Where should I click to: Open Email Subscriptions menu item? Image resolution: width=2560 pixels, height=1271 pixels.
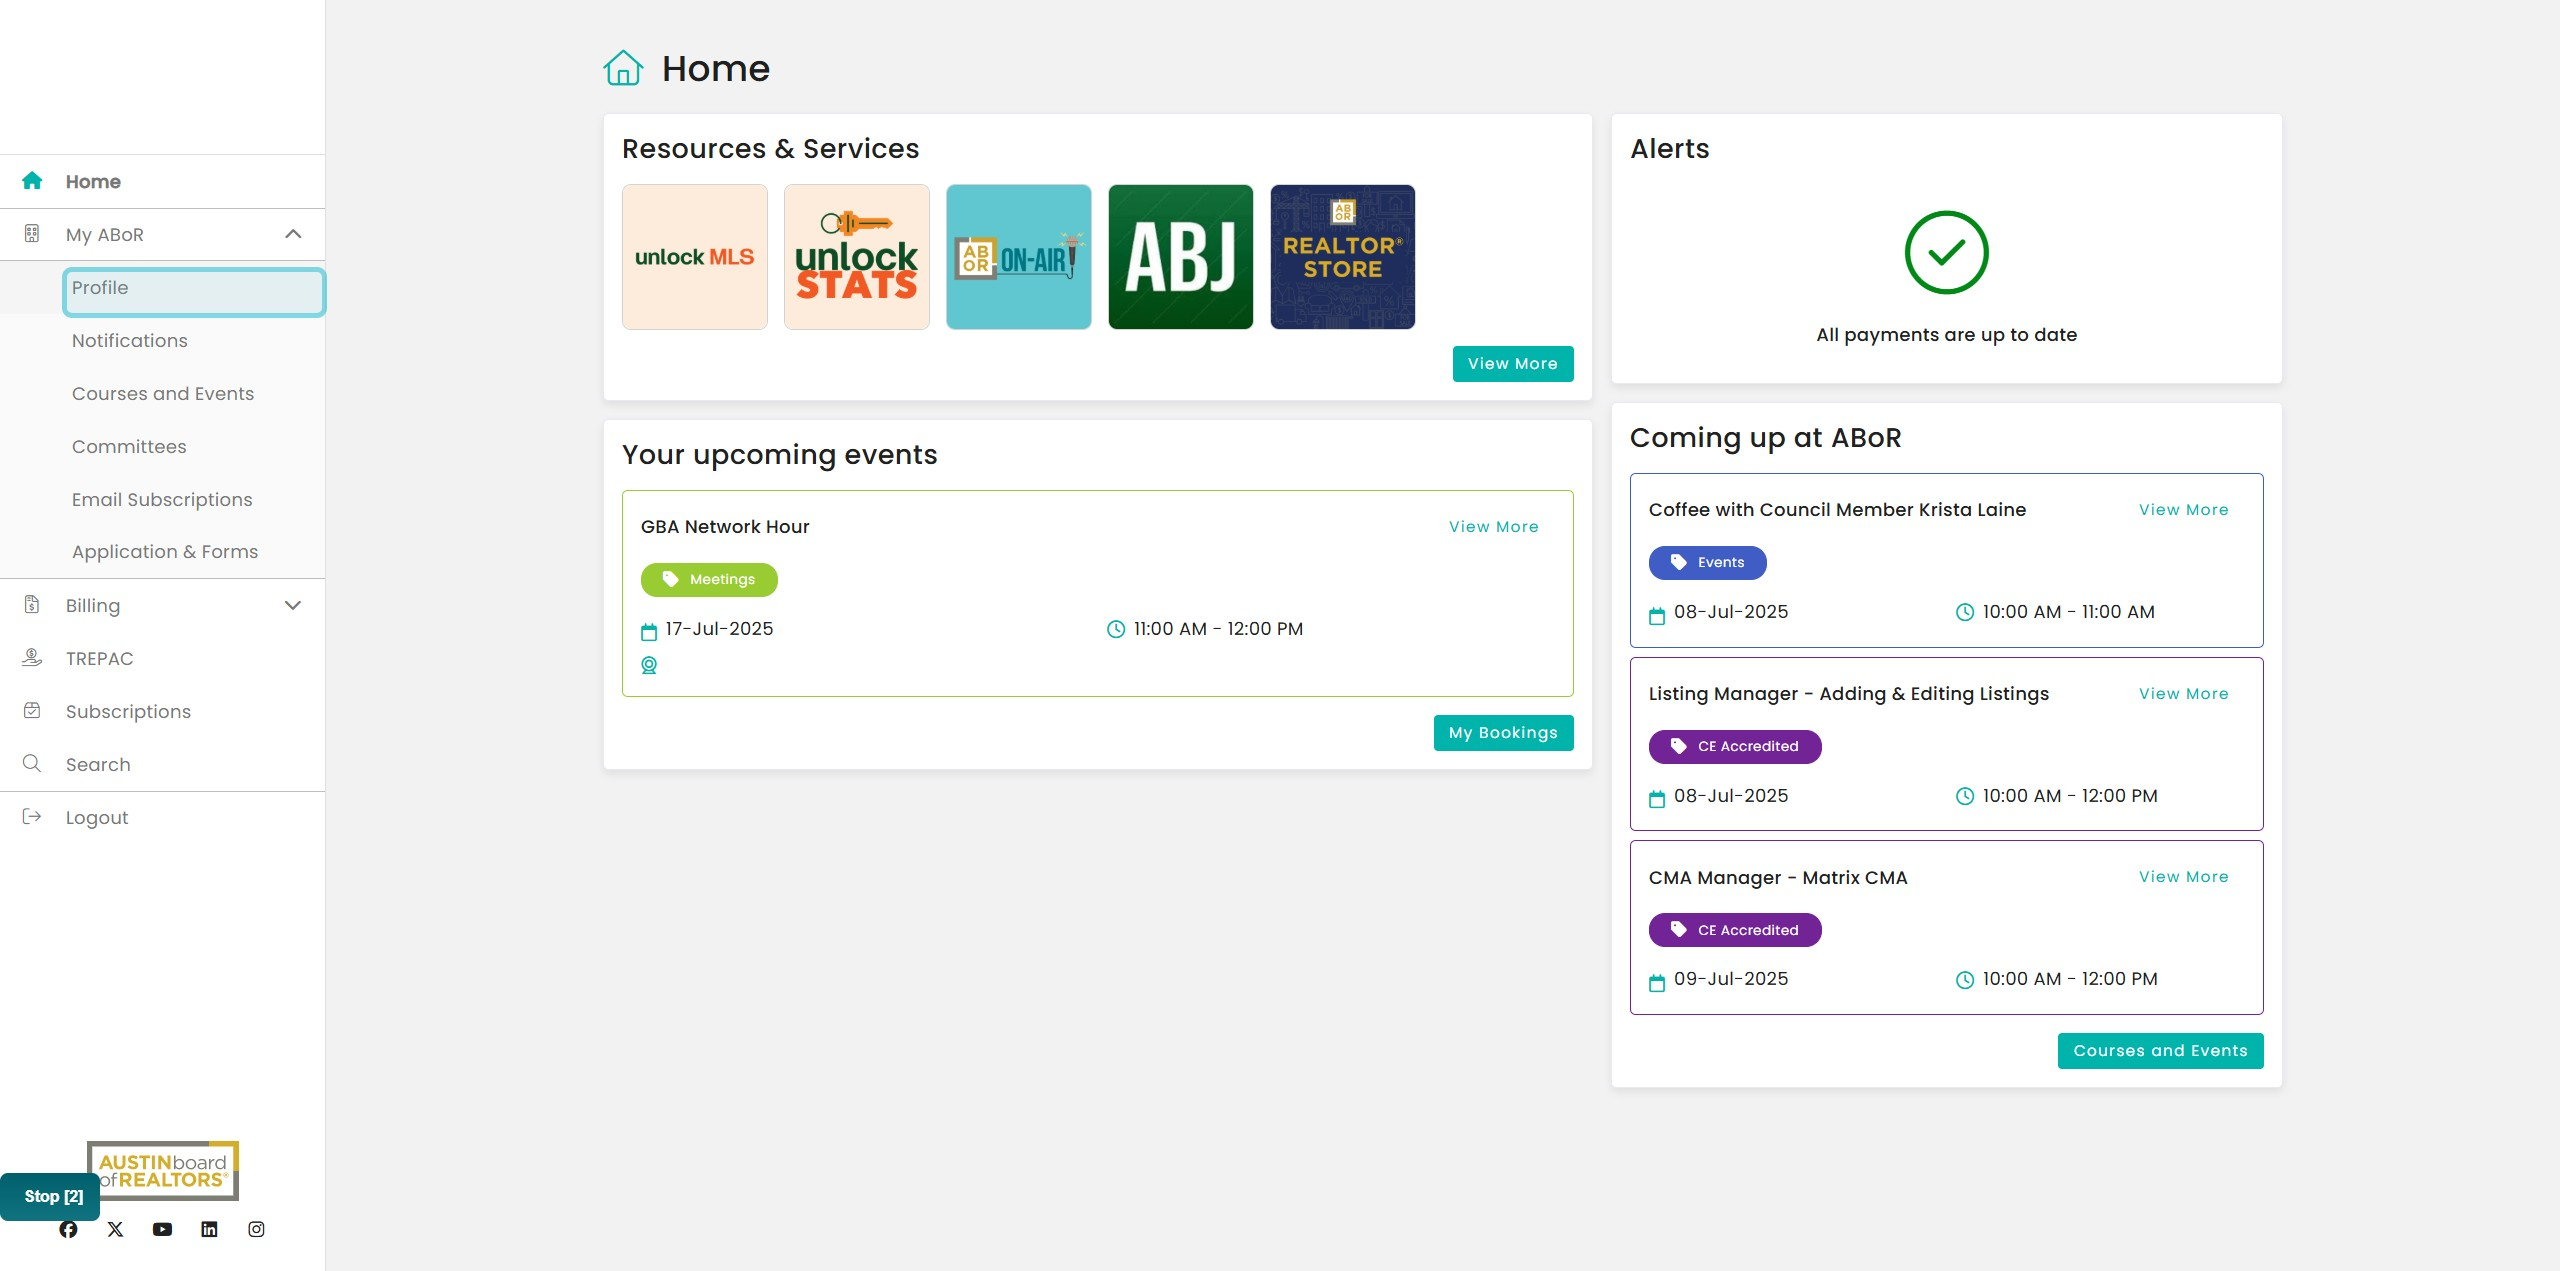click(x=162, y=500)
